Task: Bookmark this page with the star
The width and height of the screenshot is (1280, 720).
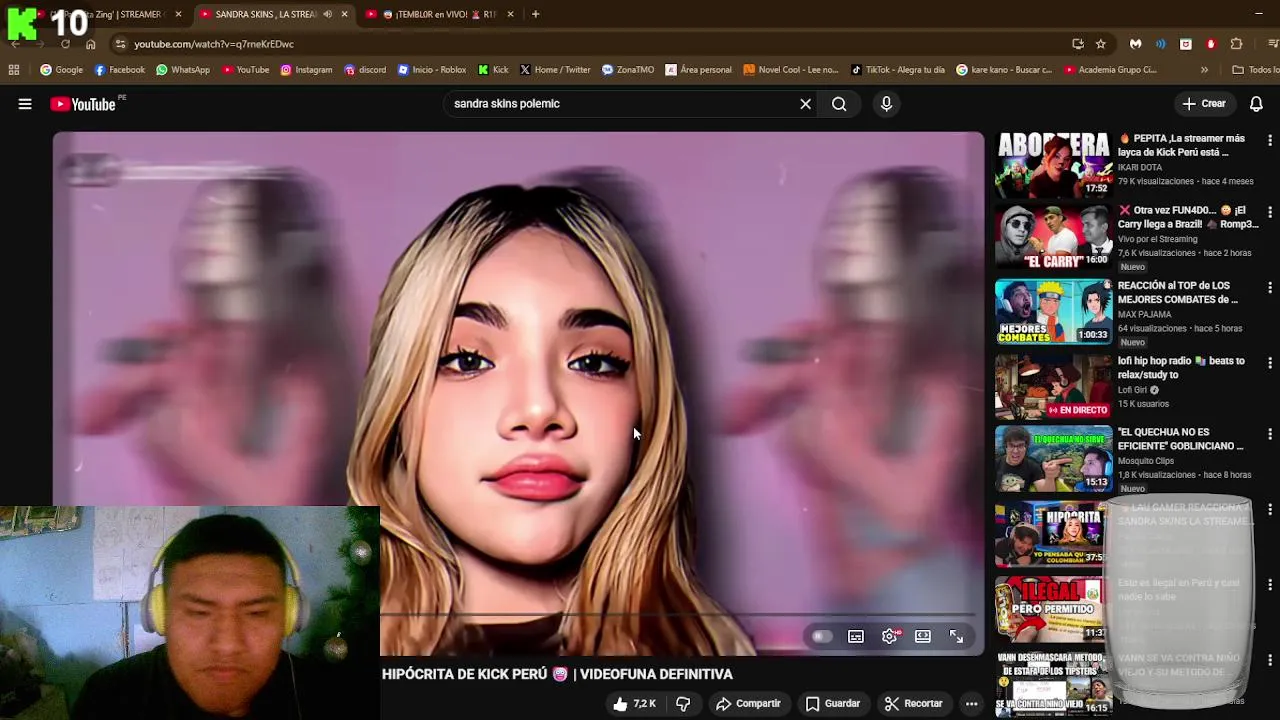Action: 1101,44
